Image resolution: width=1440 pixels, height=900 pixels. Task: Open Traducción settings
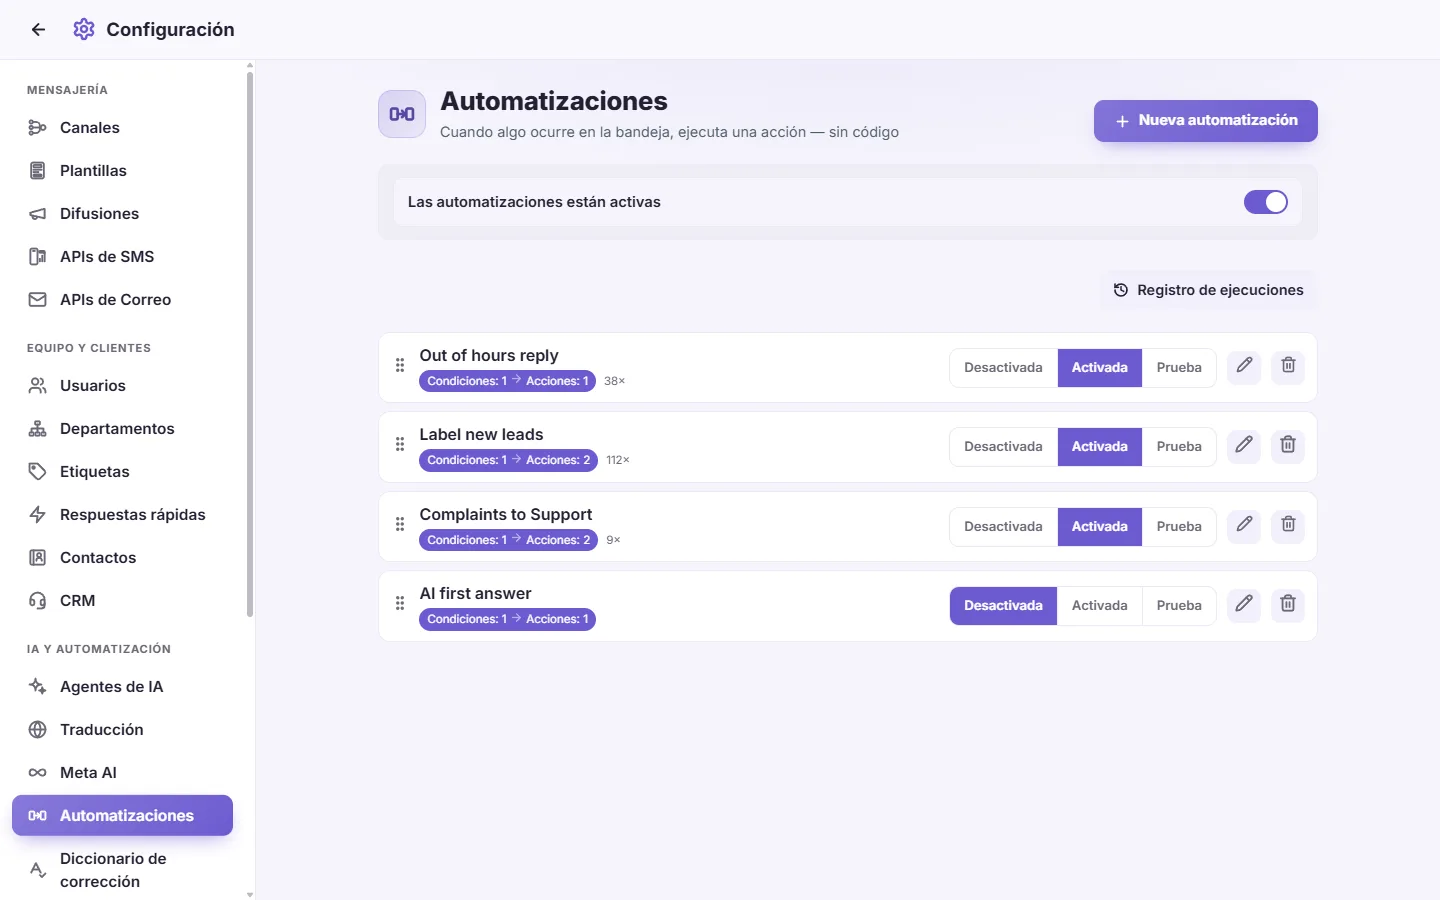pos(122,730)
